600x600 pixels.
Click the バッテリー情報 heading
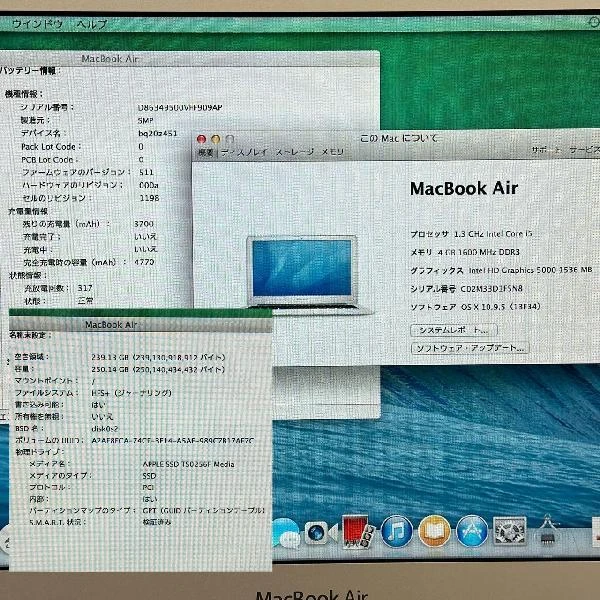point(30,71)
